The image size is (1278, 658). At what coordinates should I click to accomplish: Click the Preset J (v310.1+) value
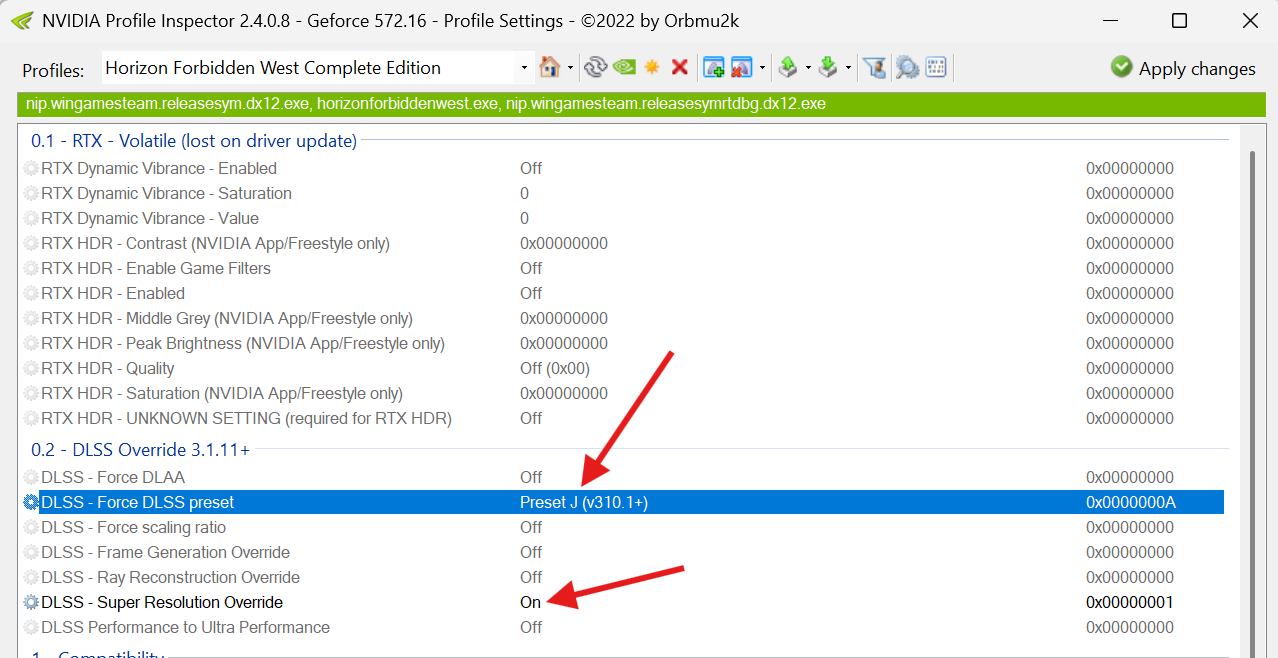coord(584,502)
